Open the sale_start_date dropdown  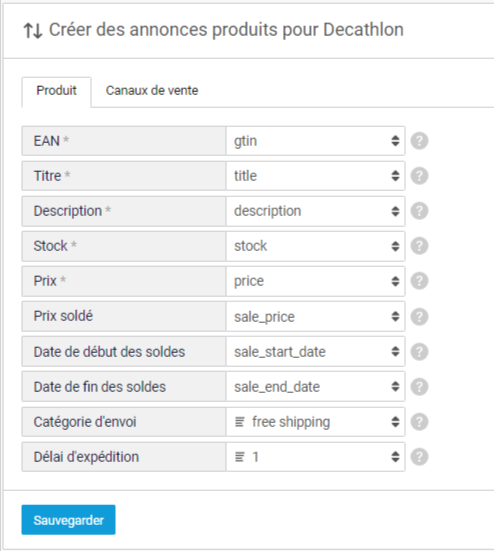click(316, 351)
